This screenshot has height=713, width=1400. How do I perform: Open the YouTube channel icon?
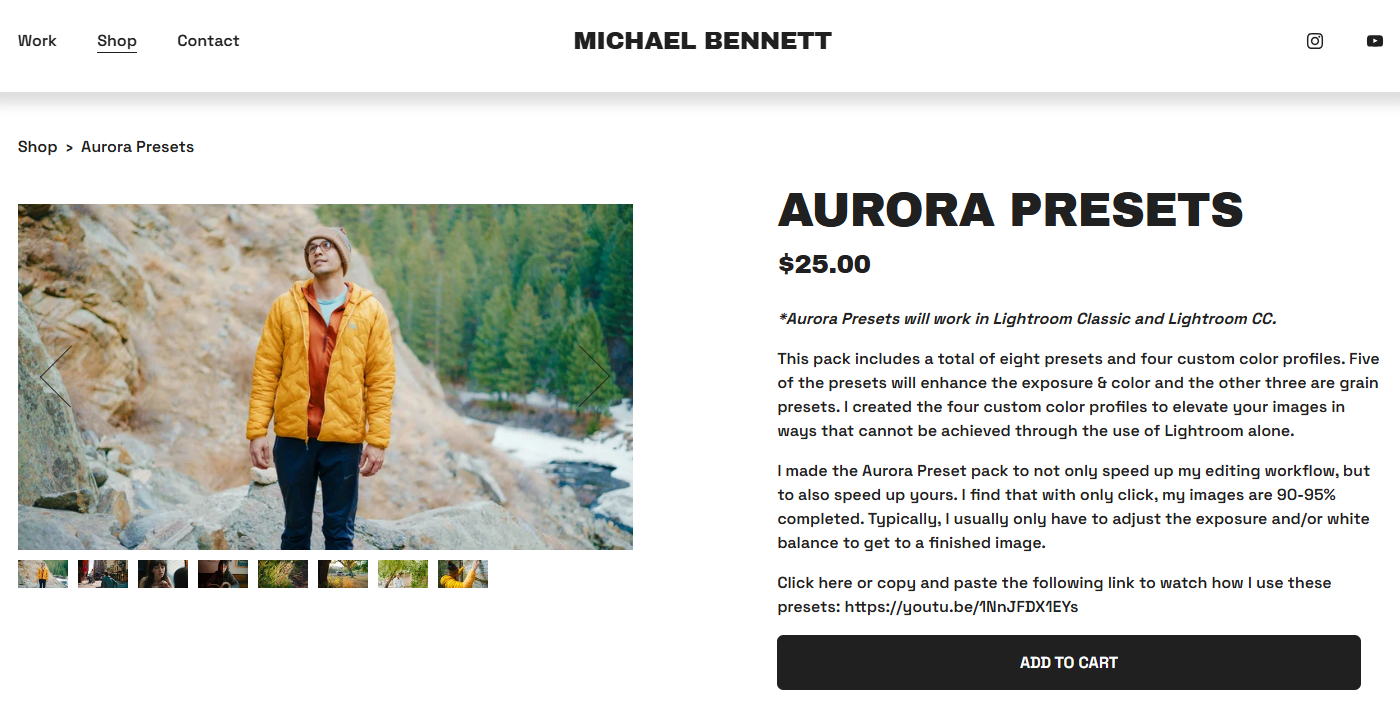point(1375,41)
